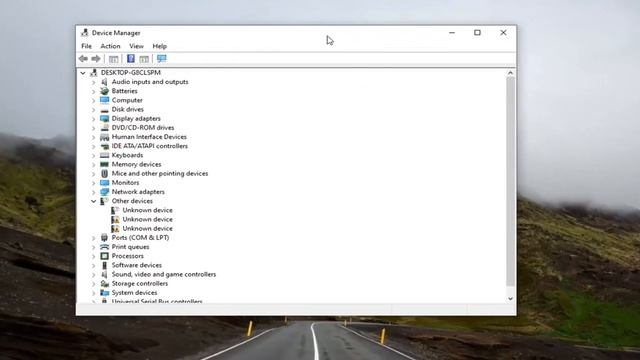Expand the Network adapters node arrow

pyautogui.click(x=93, y=192)
